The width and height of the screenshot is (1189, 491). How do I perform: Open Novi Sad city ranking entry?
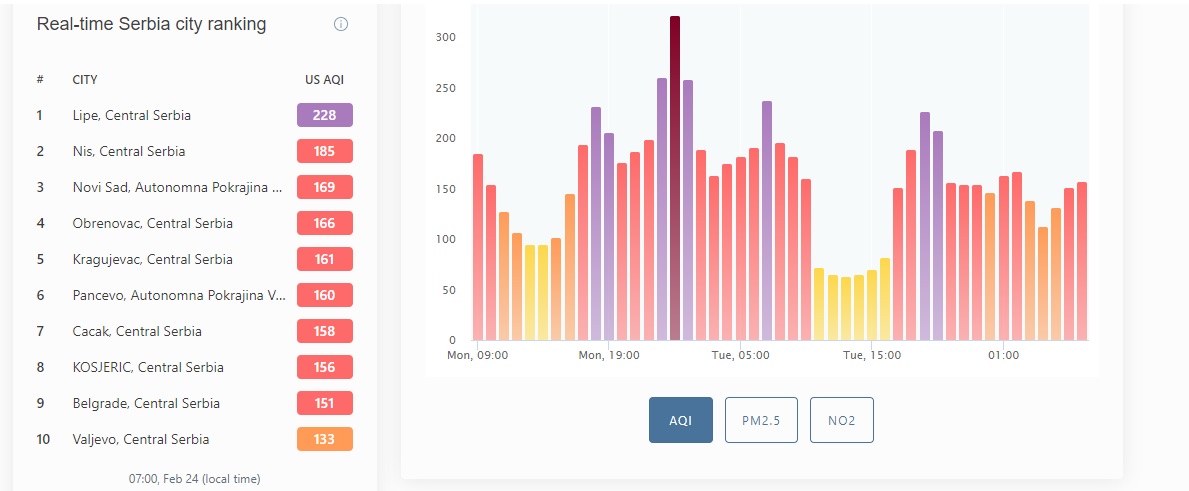coord(178,187)
